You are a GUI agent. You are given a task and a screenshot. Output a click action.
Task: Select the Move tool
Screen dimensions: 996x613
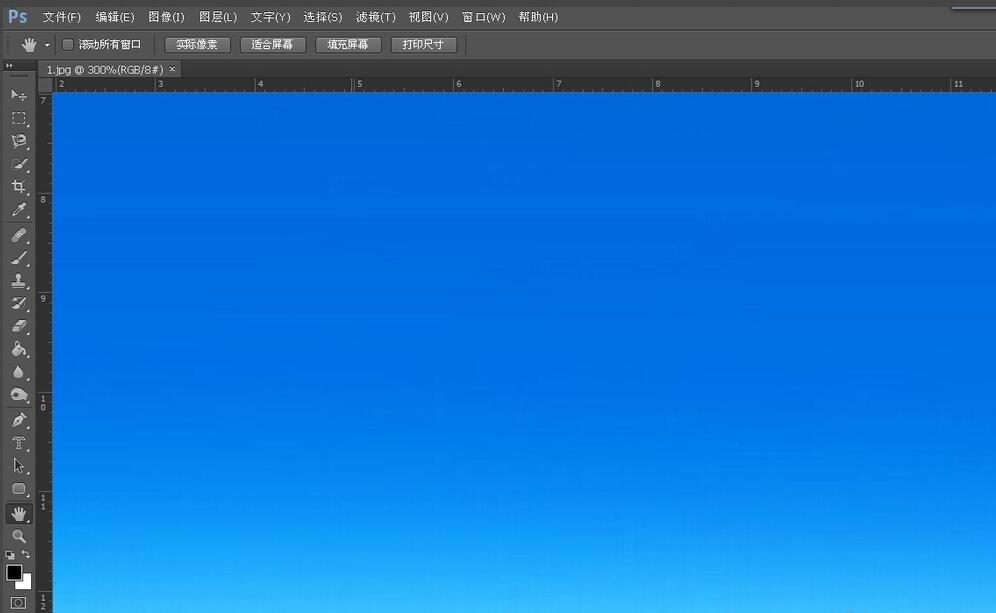click(x=18, y=95)
